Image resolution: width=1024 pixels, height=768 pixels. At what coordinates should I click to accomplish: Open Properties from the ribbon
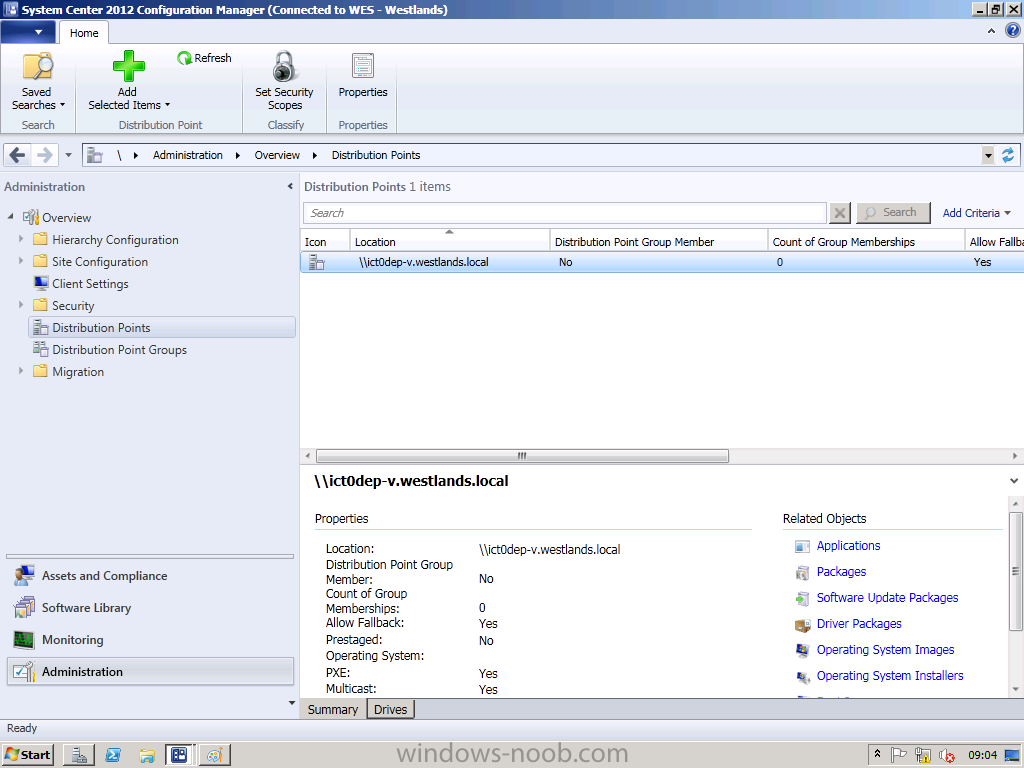click(x=362, y=76)
